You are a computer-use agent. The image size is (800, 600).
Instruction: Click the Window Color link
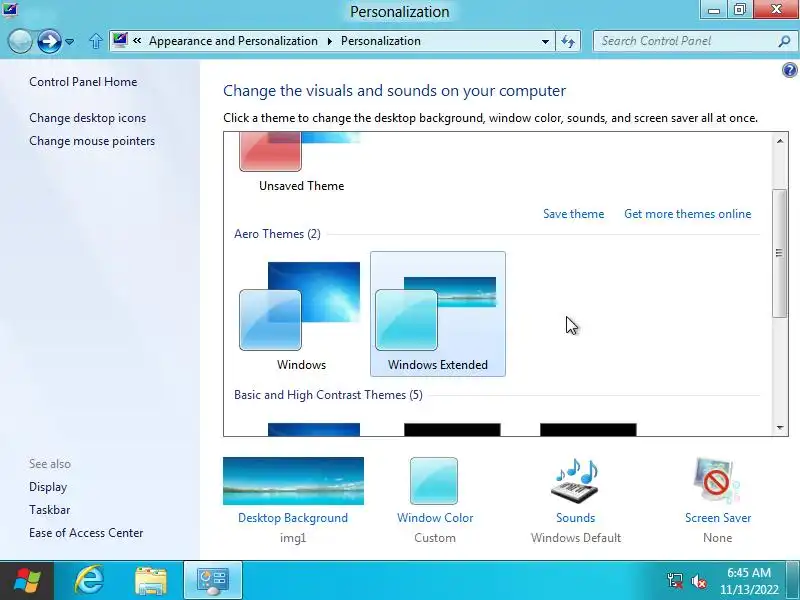[x=435, y=518]
